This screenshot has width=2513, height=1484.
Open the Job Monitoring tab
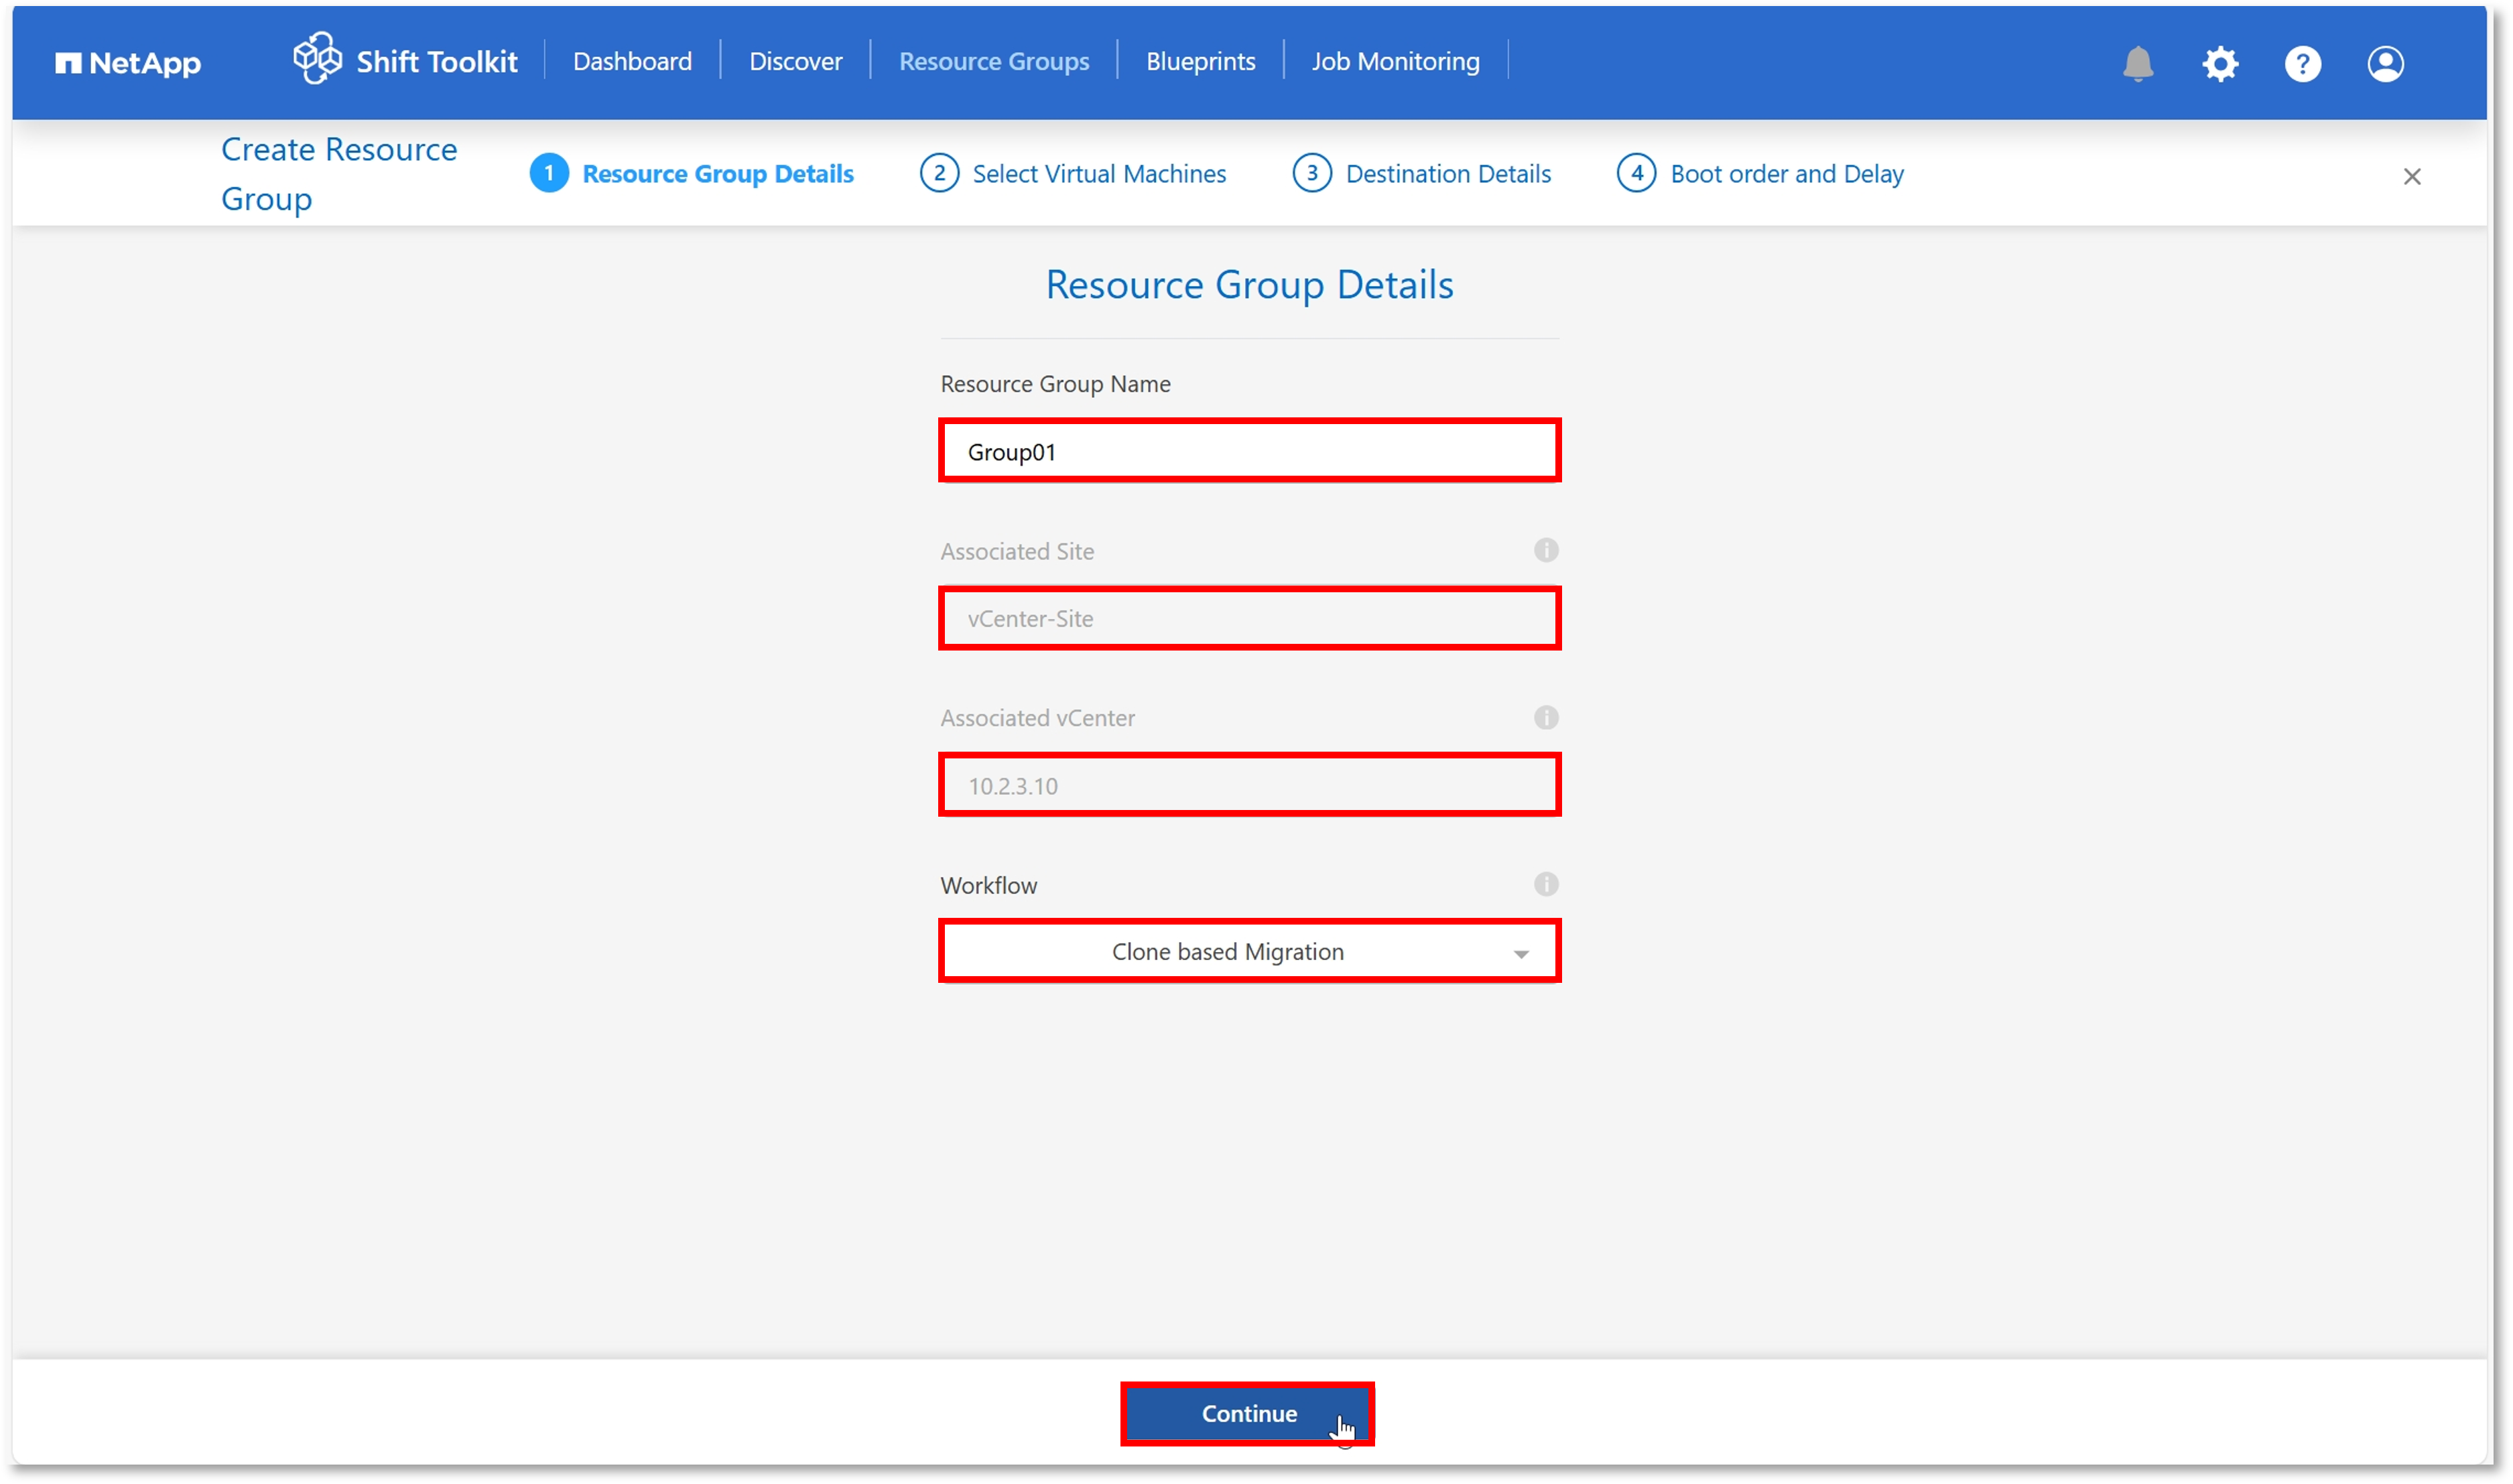(x=1395, y=61)
